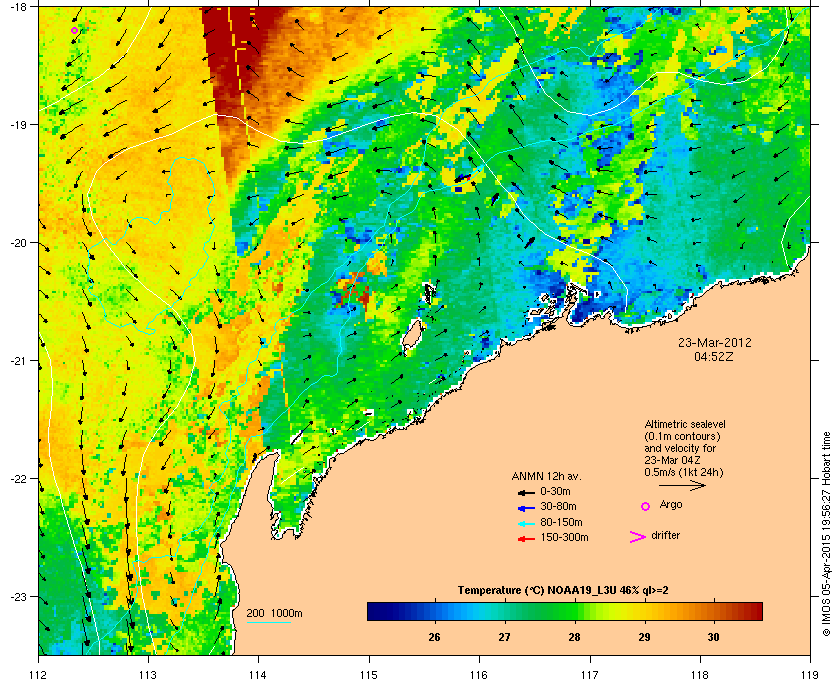
Task: Click the longitude axis label 115
Action: click(369, 674)
